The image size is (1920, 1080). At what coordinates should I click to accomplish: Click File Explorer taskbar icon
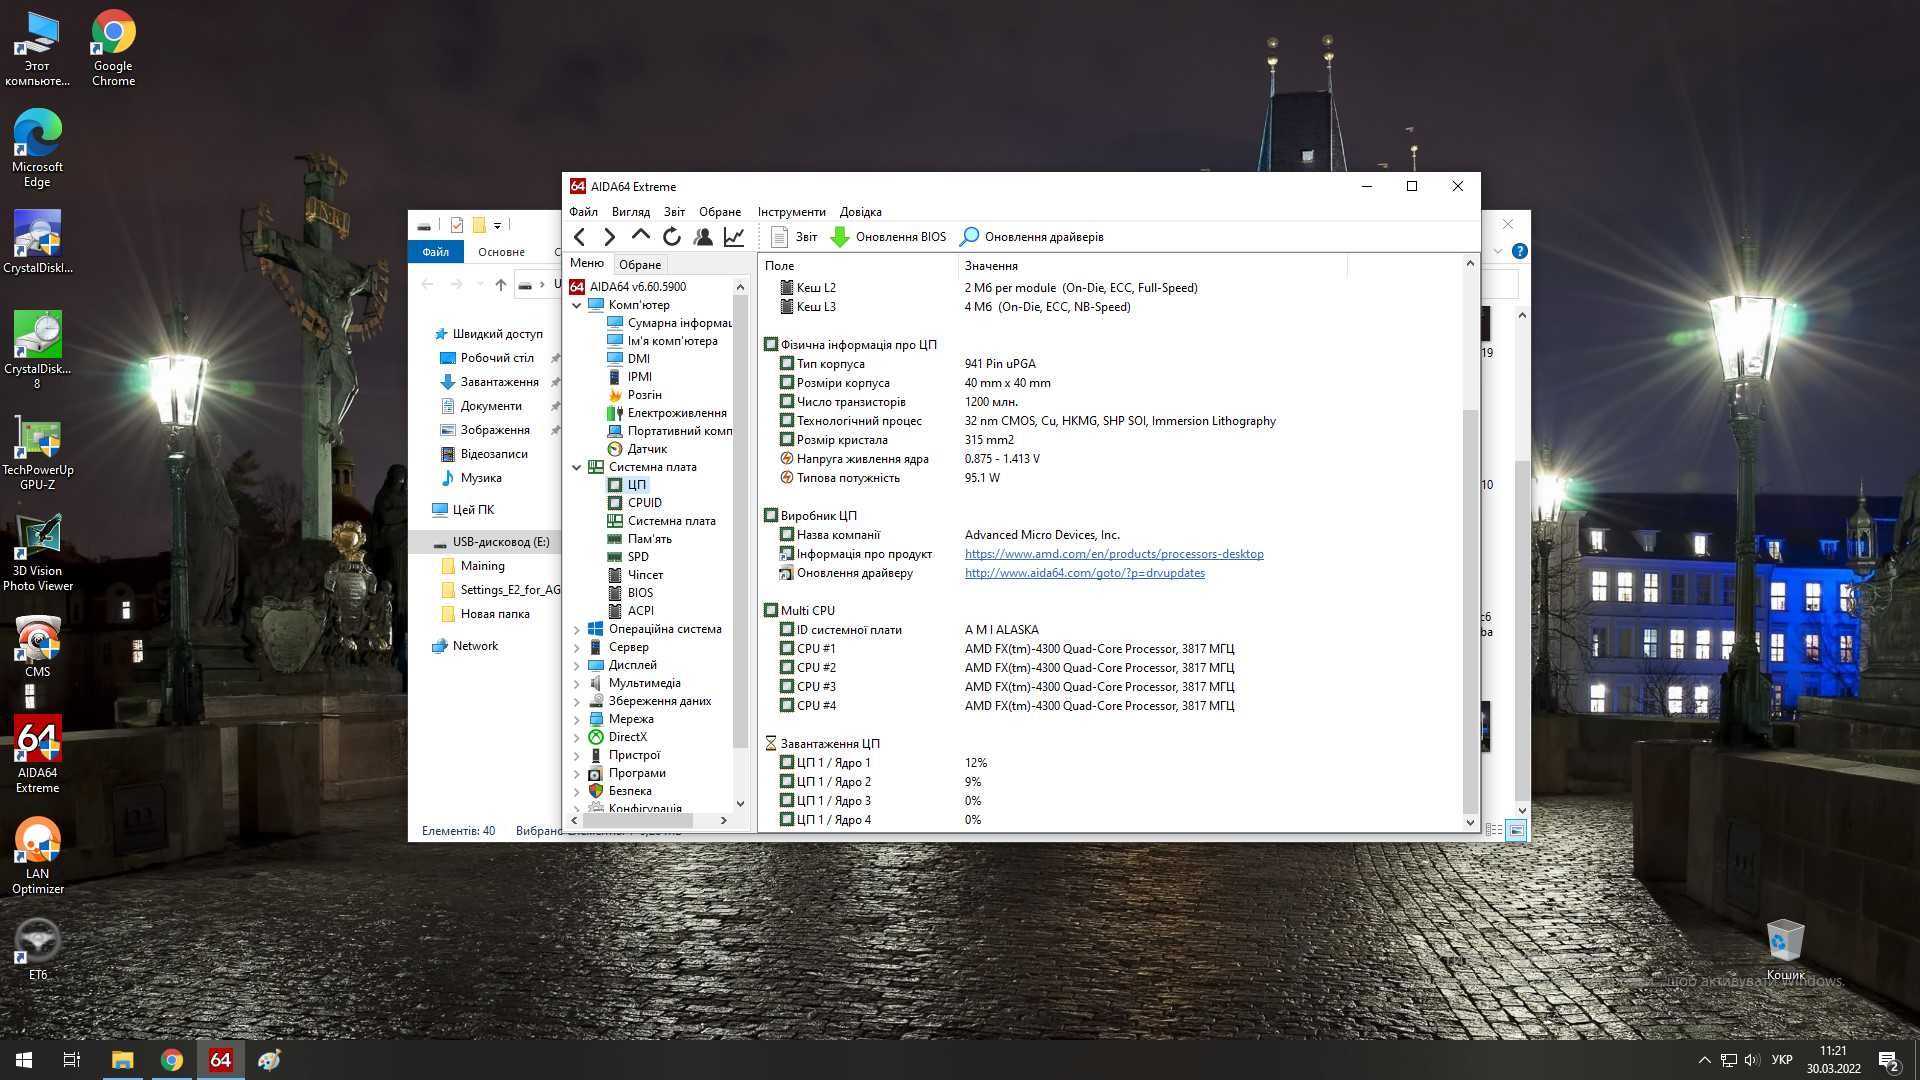[122, 1060]
